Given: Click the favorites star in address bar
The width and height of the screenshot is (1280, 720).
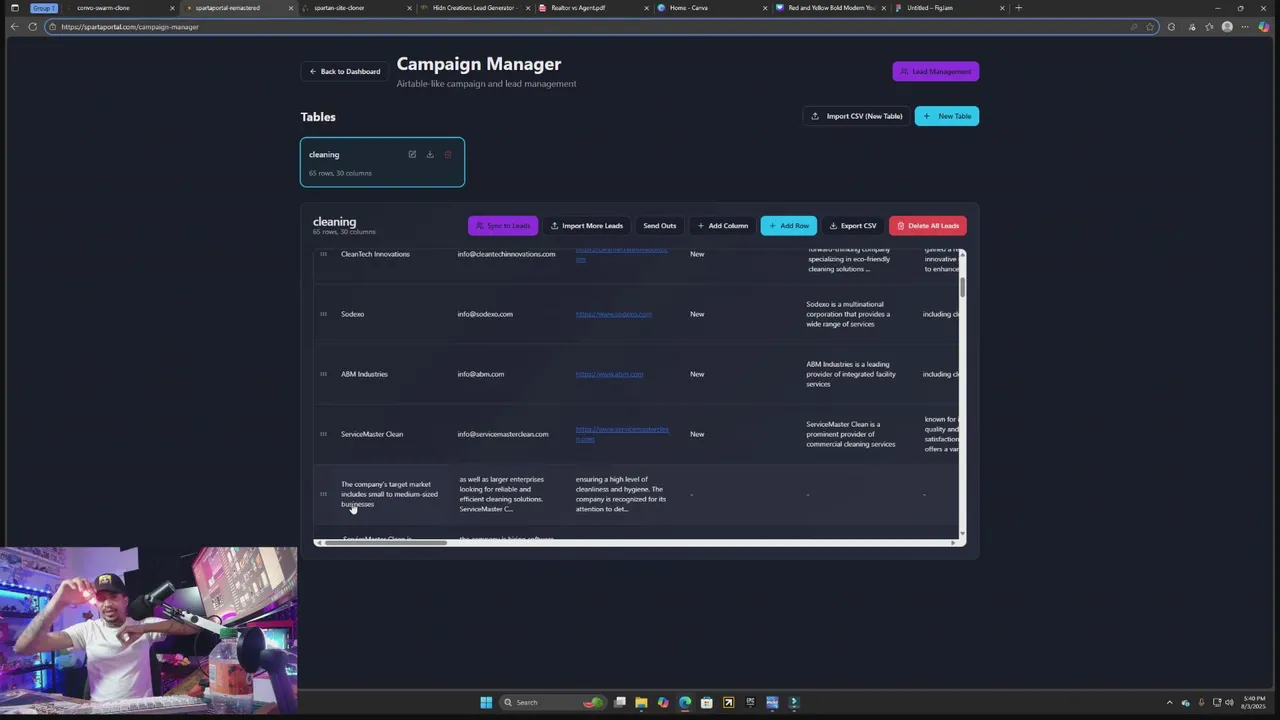Looking at the screenshot, I should point(1150,27).
